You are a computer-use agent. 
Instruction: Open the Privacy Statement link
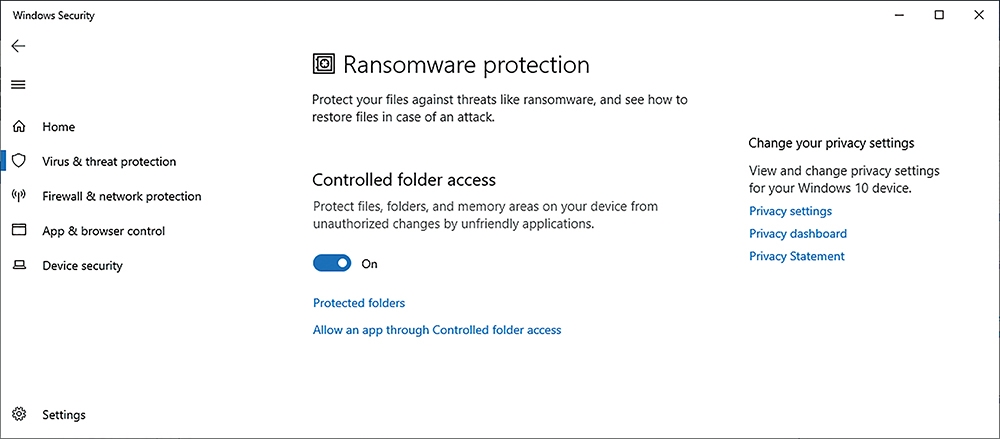pyautogui.click(x=797, y=257)
